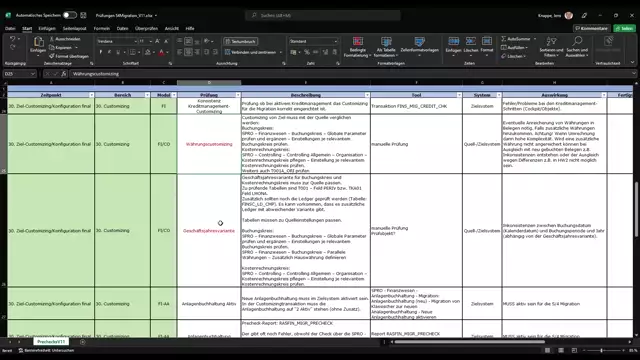Select cell Währungscustomizing
Image resolution: width=640 pixels, height=360 pixels.
(x=209, y=144)
